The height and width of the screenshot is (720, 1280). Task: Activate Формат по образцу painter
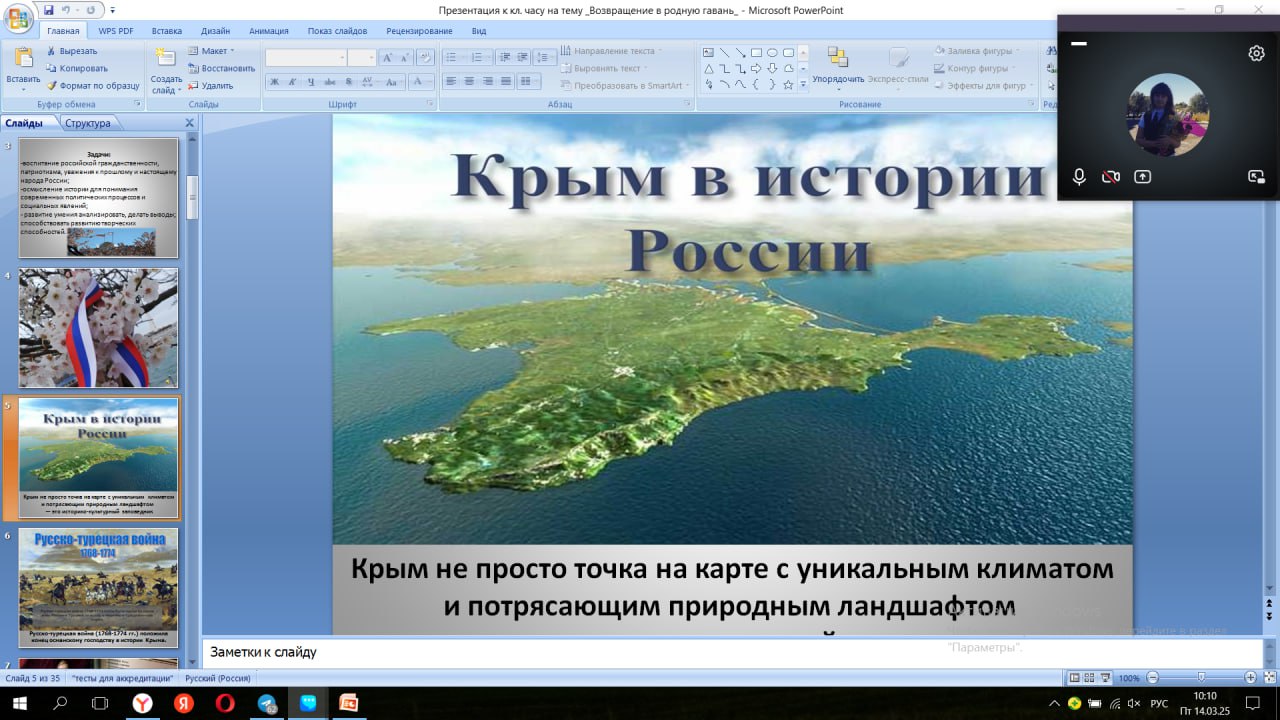click(92, 85)
